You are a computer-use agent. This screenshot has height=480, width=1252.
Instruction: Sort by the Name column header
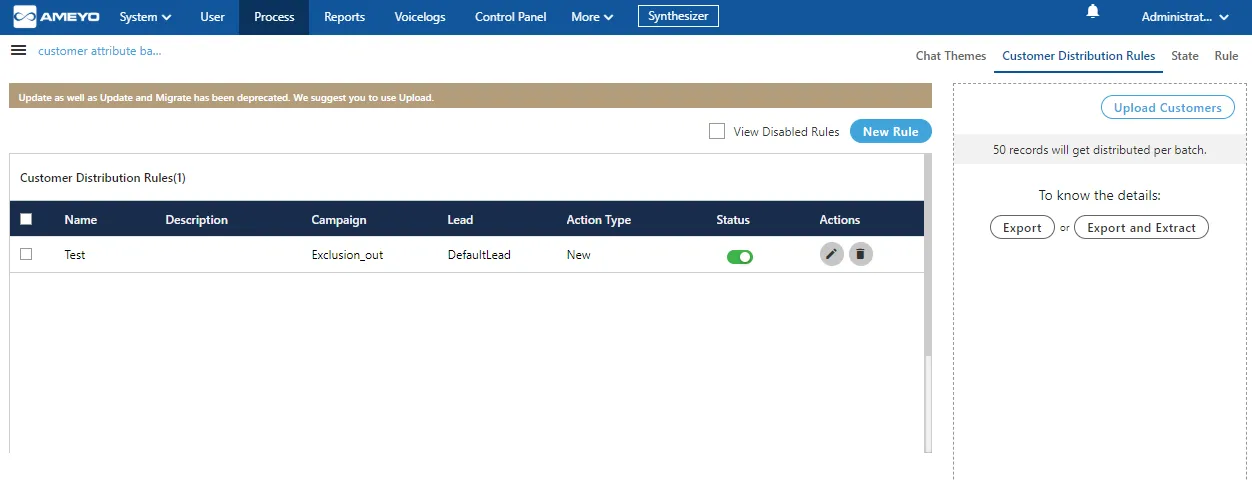[81, 220]
